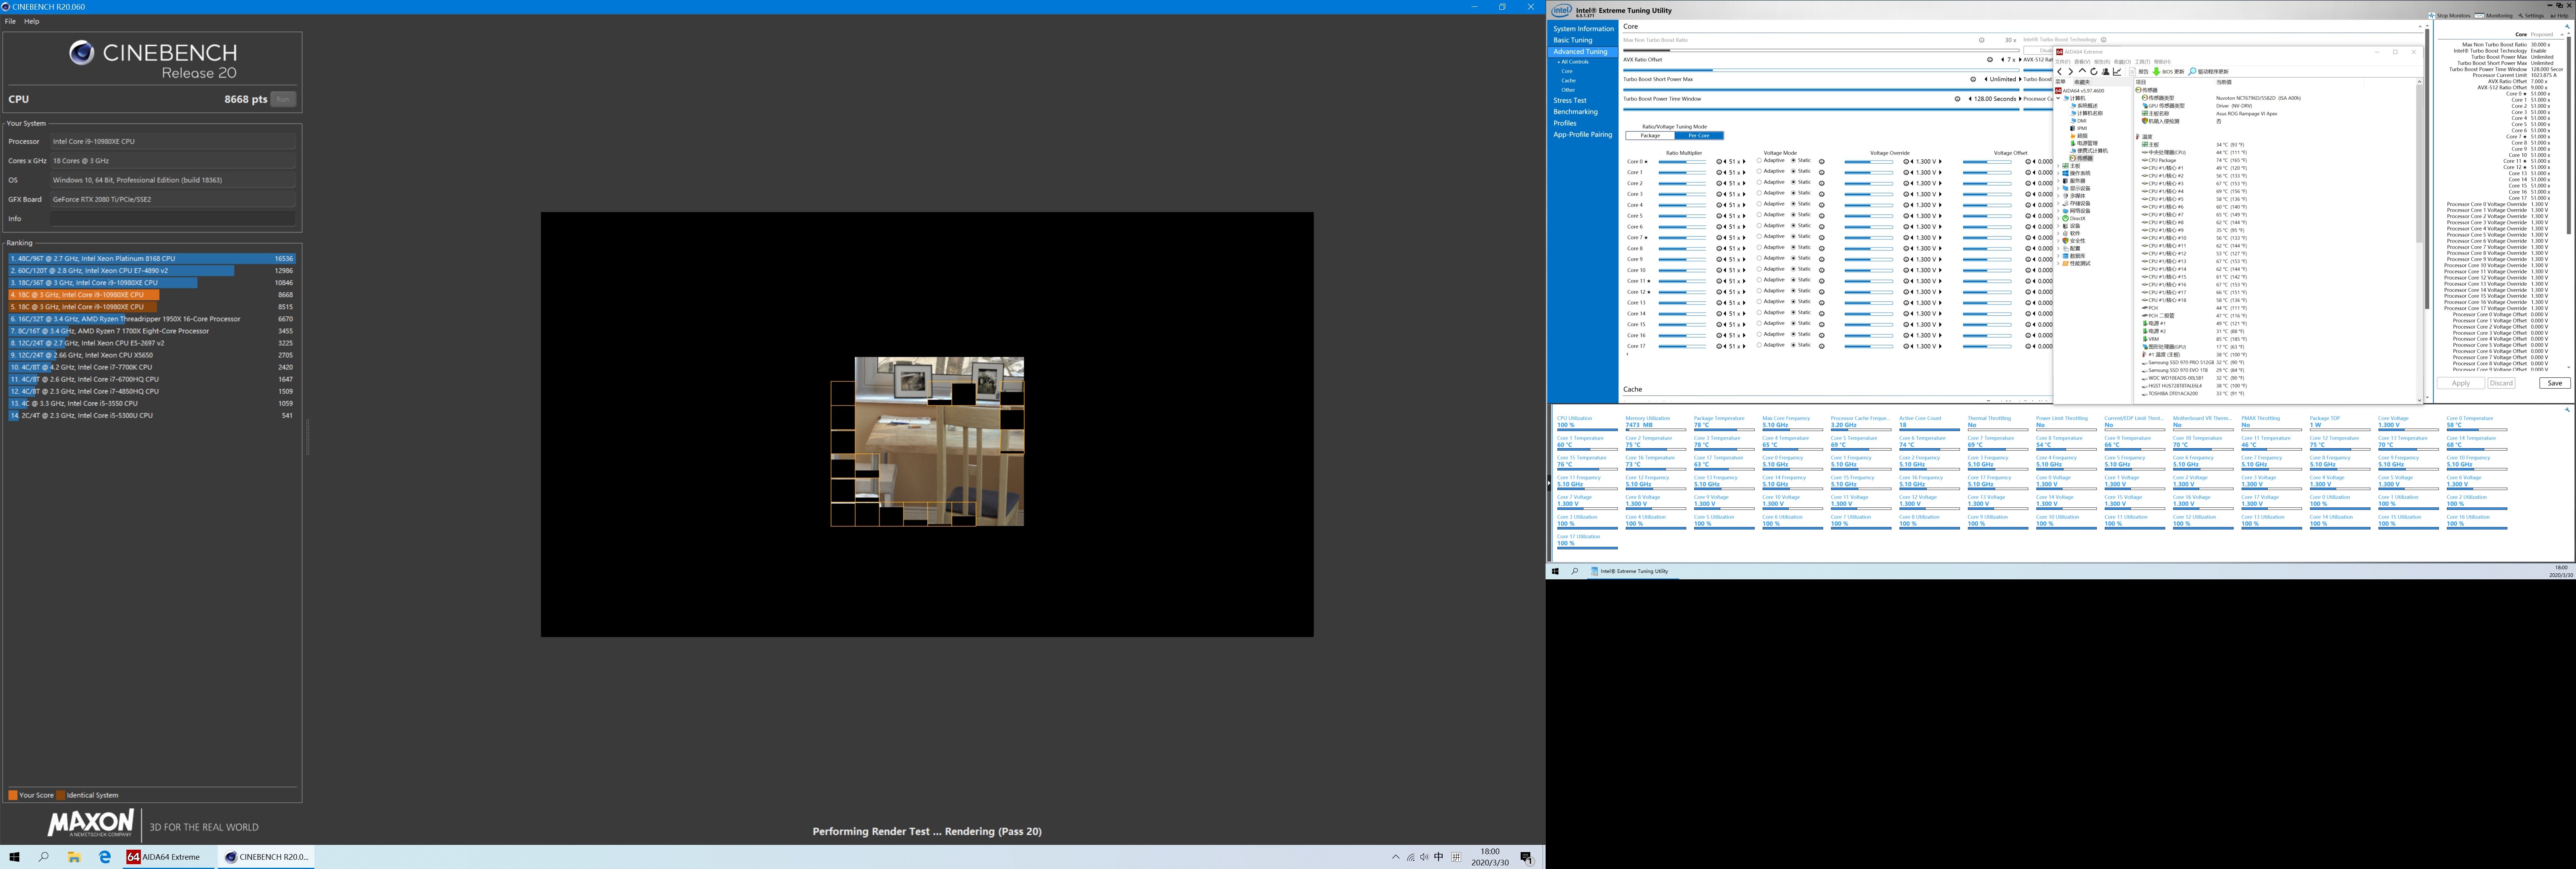
Task: Click Cache sub-item under Advanced Tuning
Action: pyautogui.click(x=1568, y=81)
